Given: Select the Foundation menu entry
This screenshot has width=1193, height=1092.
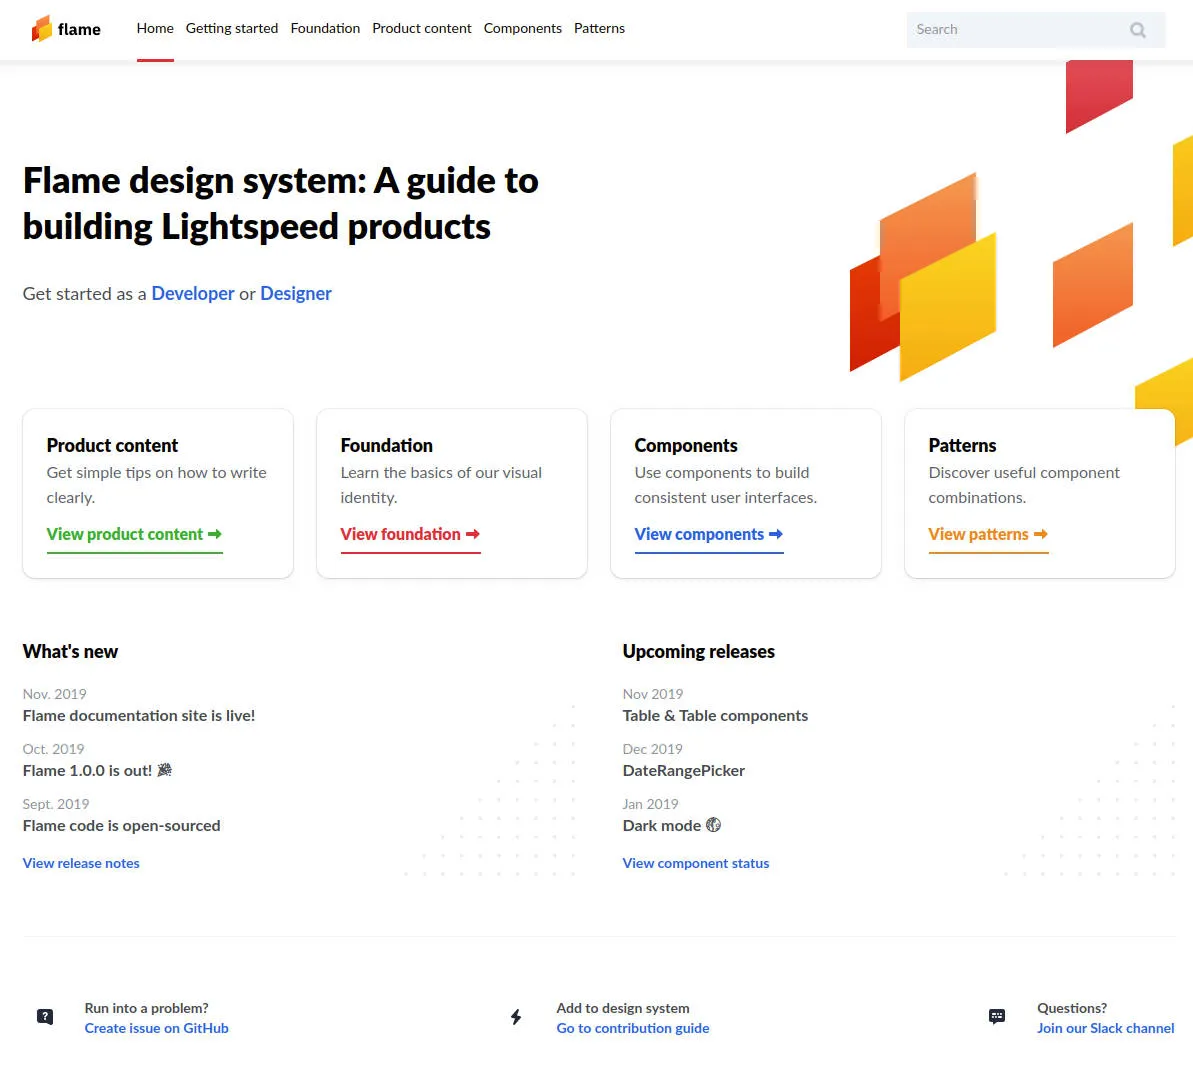Looking at the screenshot, I should (325, 28).
